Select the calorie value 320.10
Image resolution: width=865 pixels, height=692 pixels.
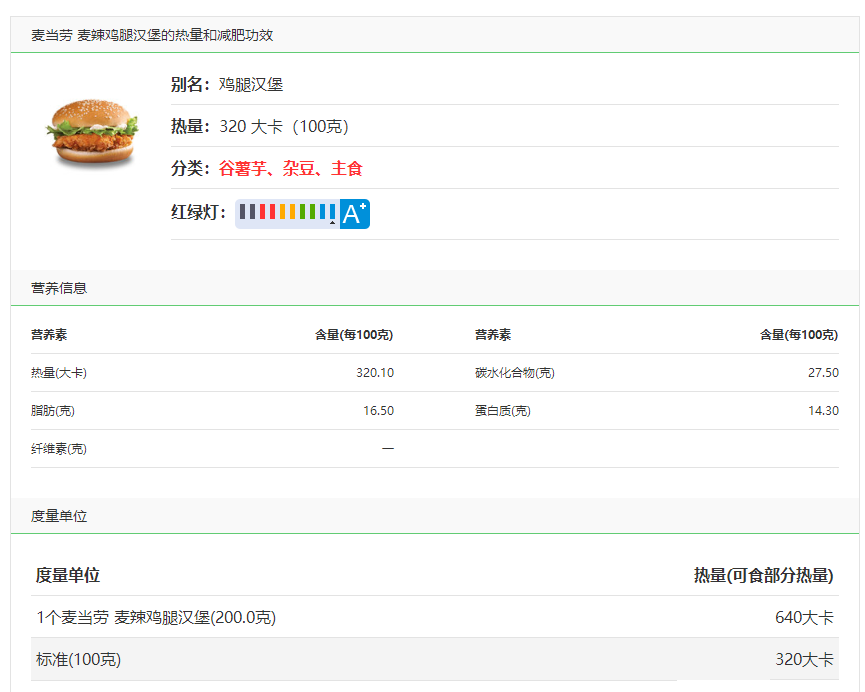click(375, 373)
